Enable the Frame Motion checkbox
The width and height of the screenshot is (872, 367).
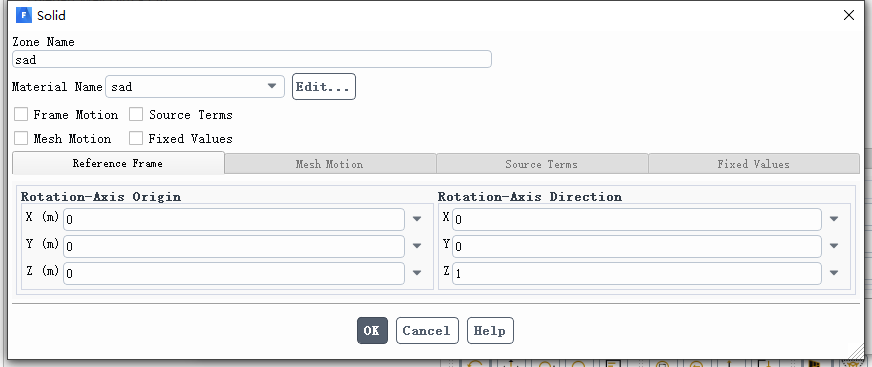21,115
